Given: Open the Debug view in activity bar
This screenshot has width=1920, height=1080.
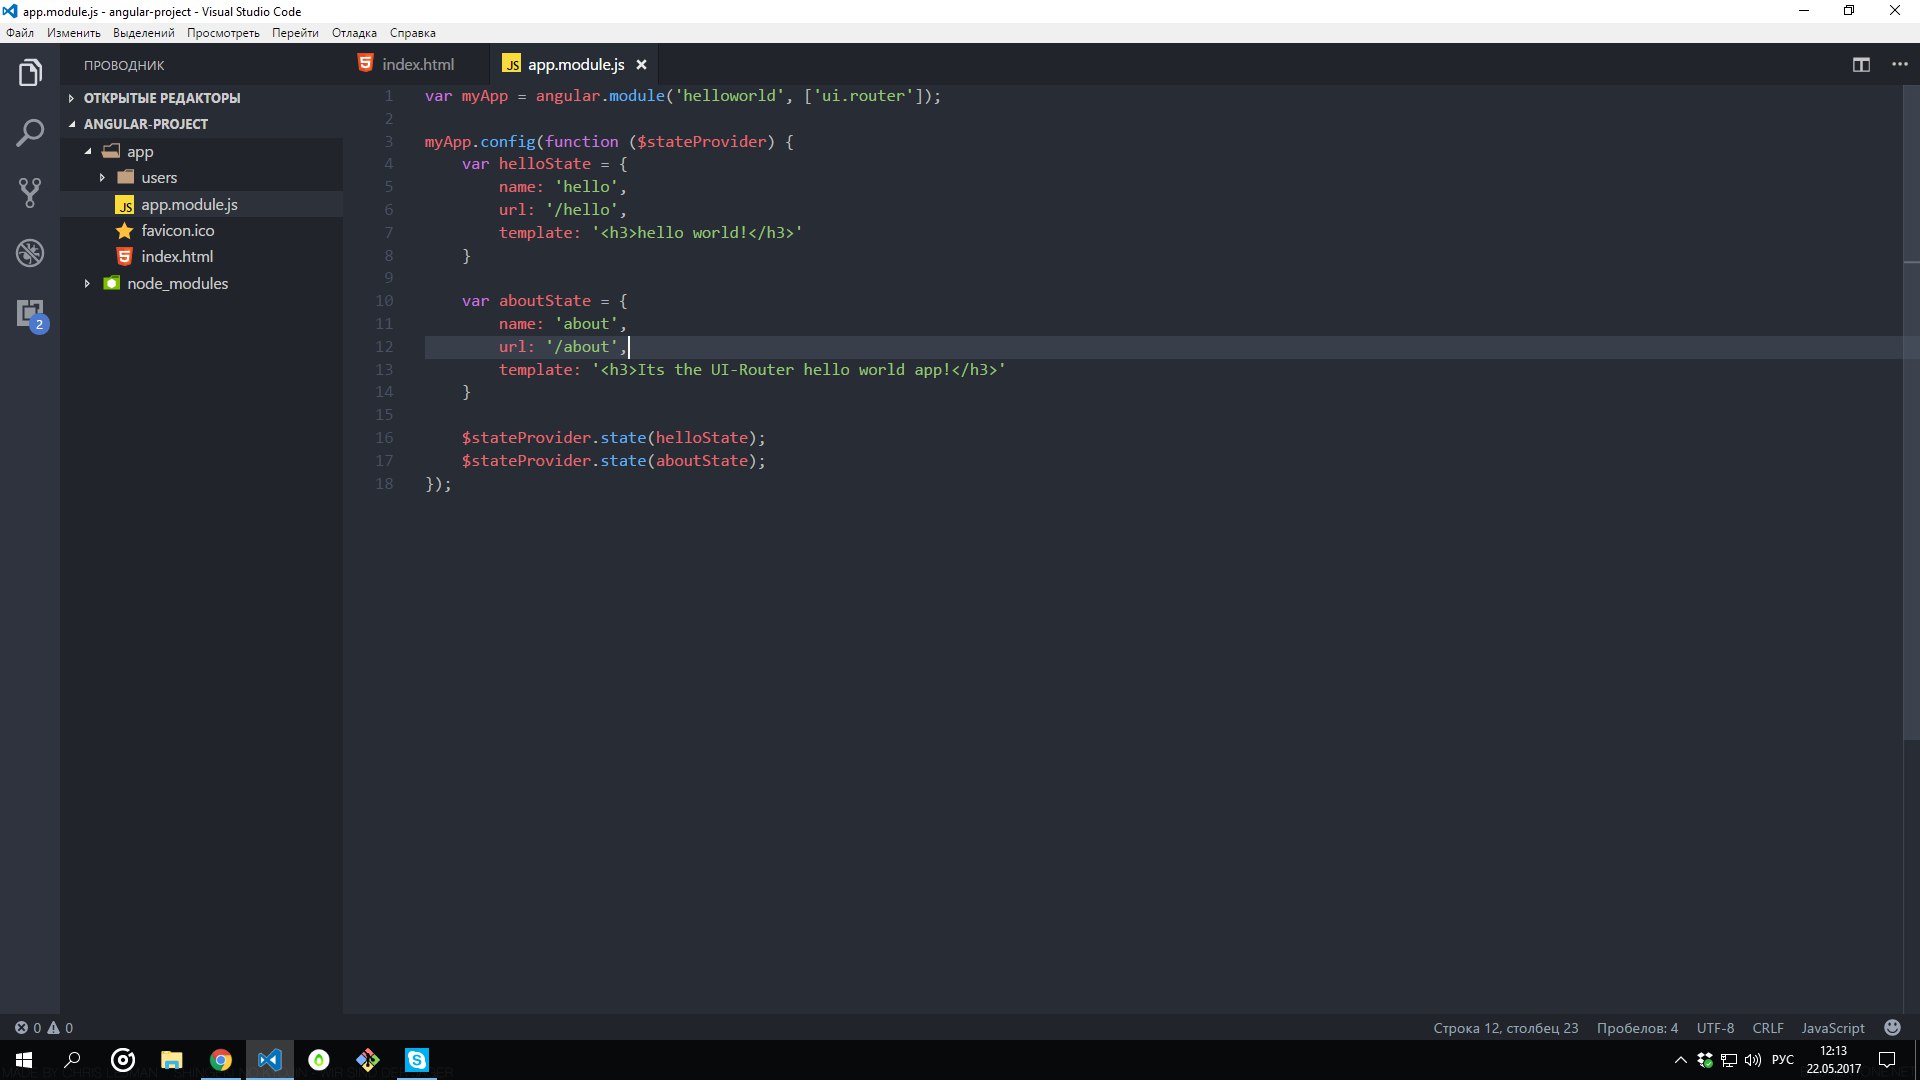Looking at the screenshot, I should pos(30,253).
